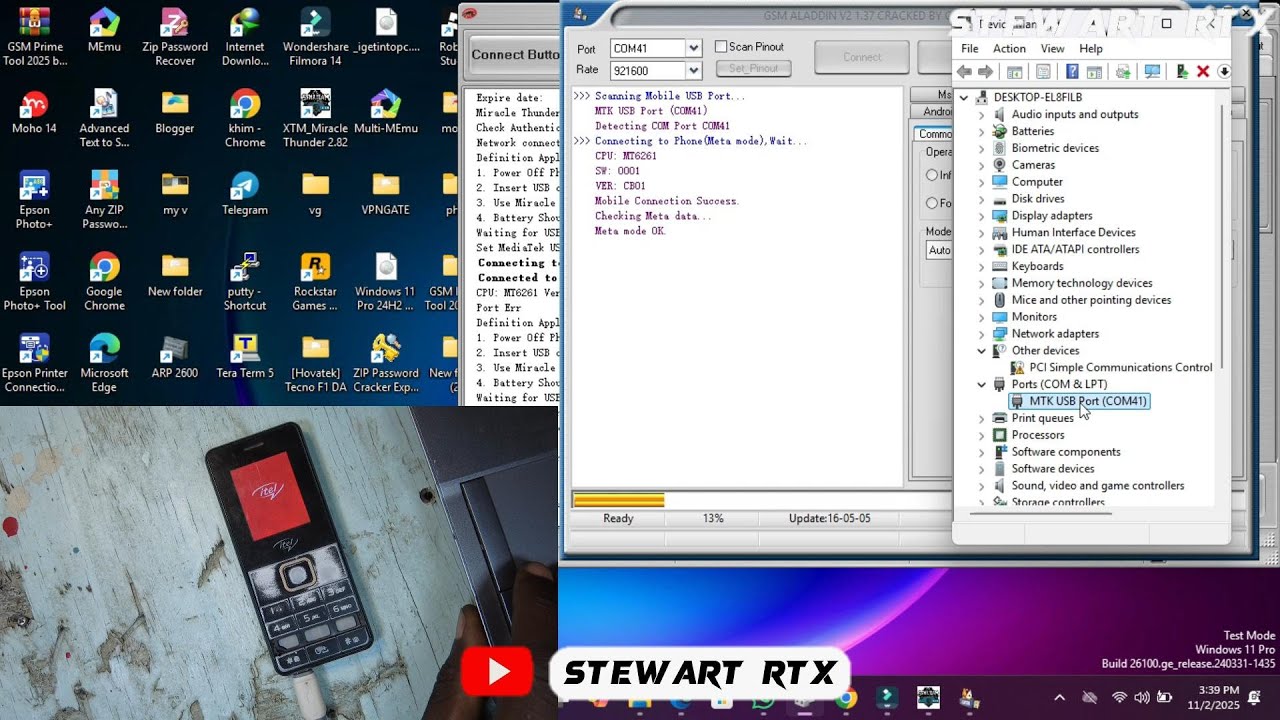Open the GSM Prime Tool desktop icon

click(x=35, y=37)
